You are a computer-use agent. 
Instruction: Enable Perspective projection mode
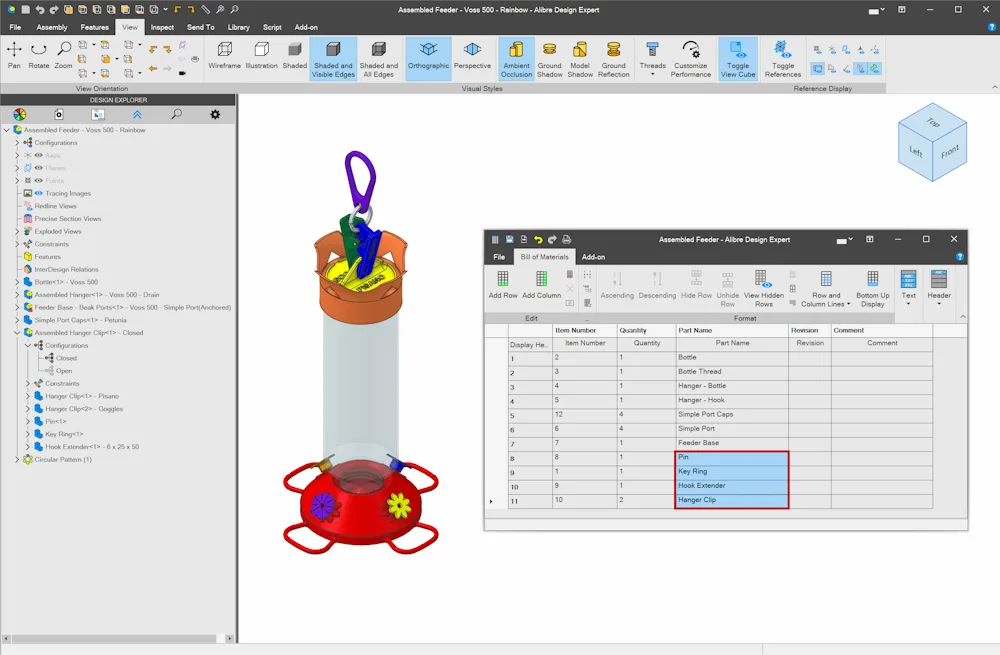point(473,55)
